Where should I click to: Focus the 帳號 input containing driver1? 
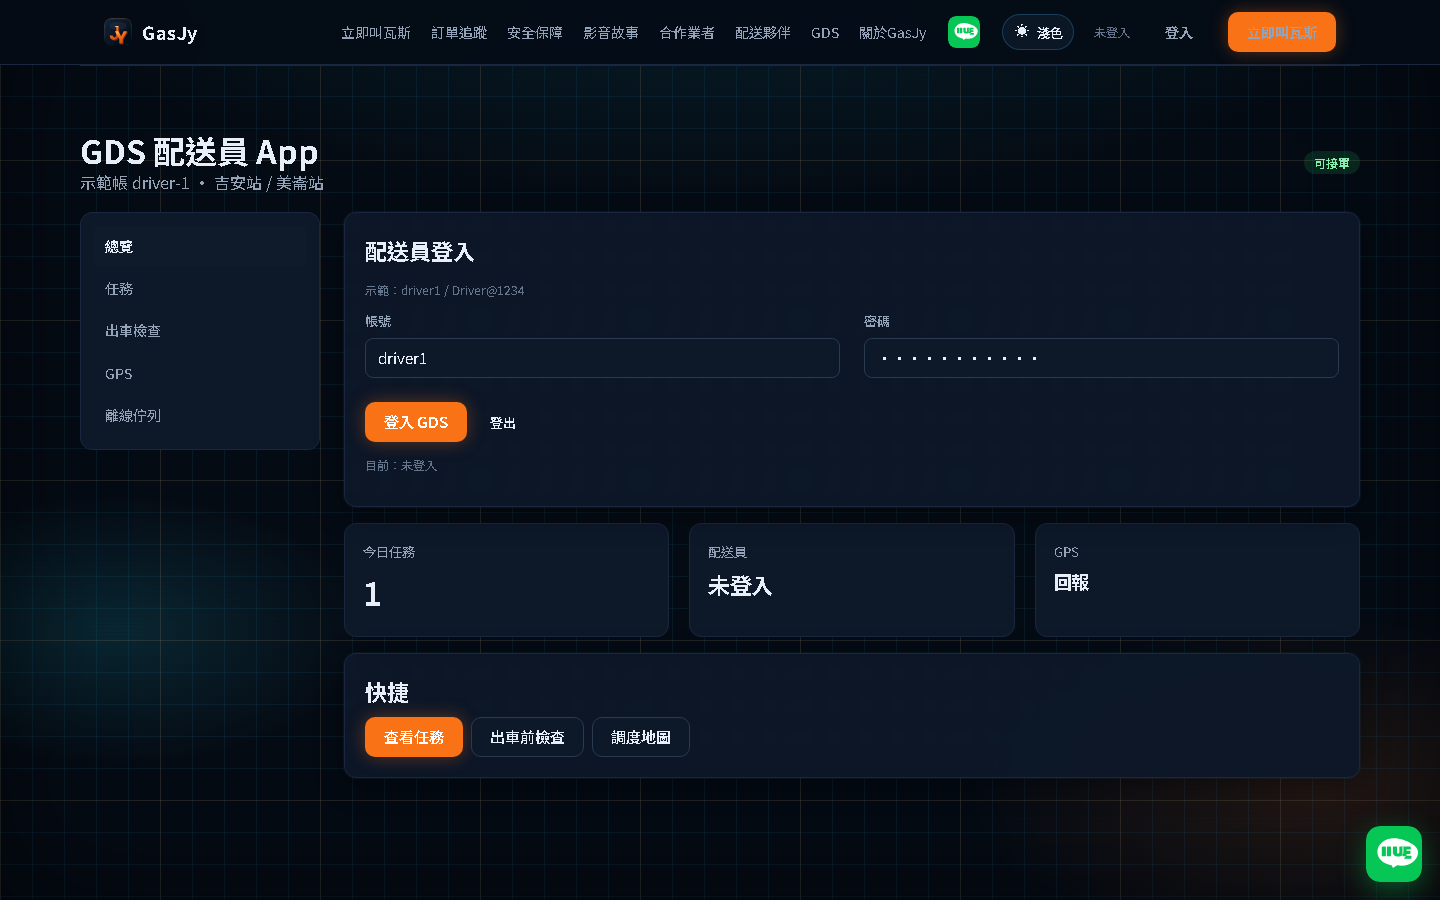pyautogui.click(x=602, y=358)
